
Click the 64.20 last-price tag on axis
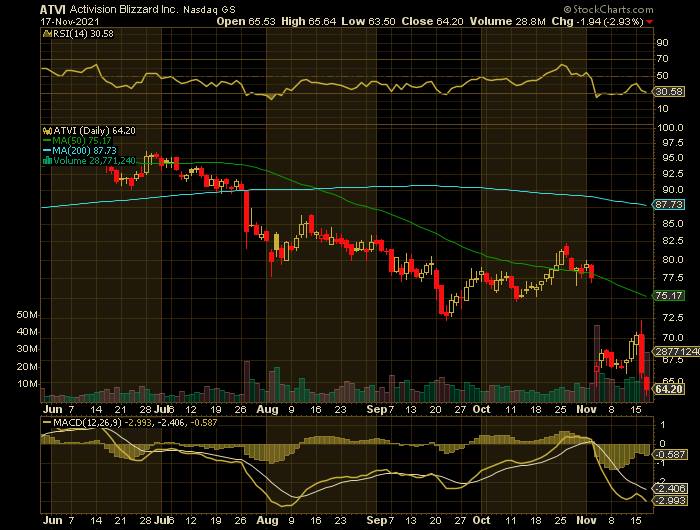pos(669,389)
